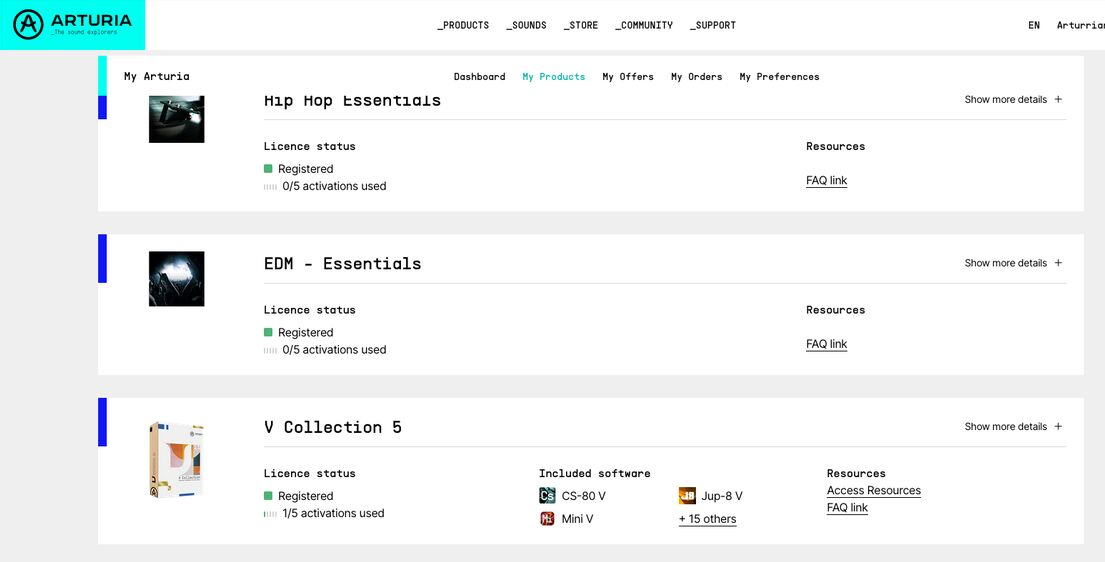Open the V Collection 5 box thumbnail
The image size is (1105, 562).
pos(176,460)
